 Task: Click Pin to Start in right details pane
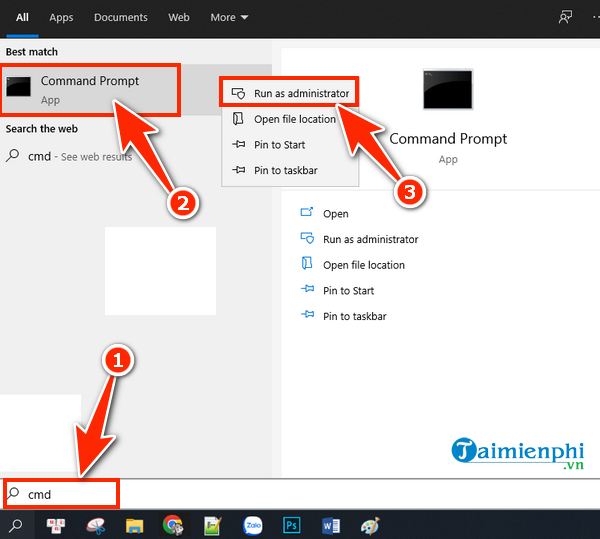tap(348, 291)
